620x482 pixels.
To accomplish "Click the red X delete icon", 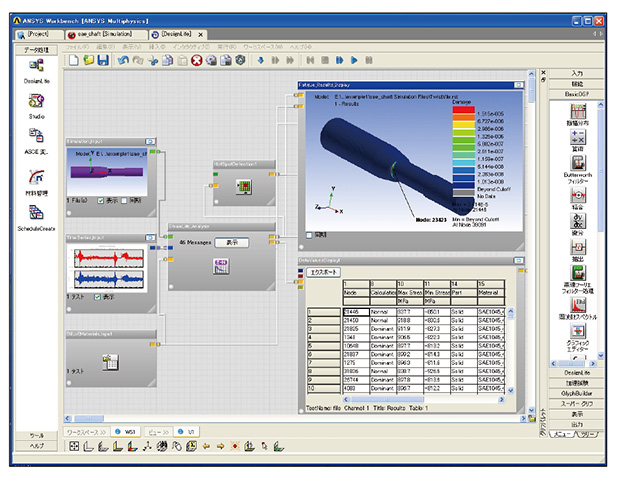I will 197,60.
